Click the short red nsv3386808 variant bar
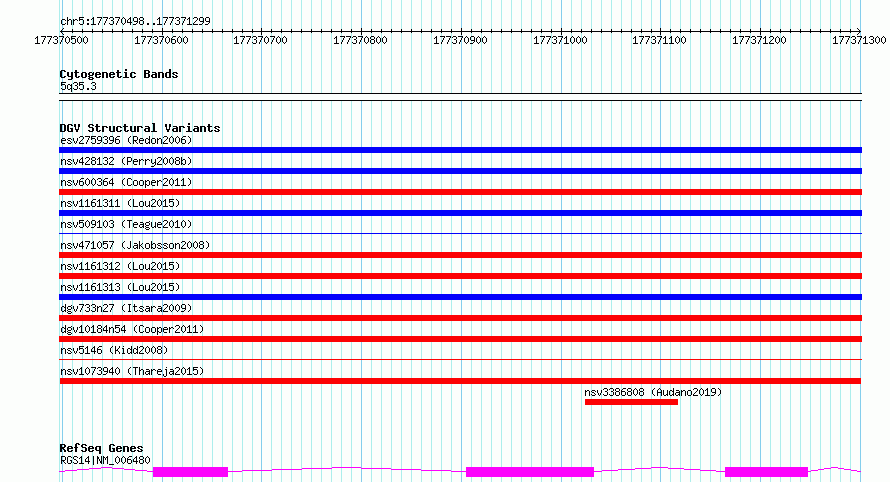 tap(631, 402)
